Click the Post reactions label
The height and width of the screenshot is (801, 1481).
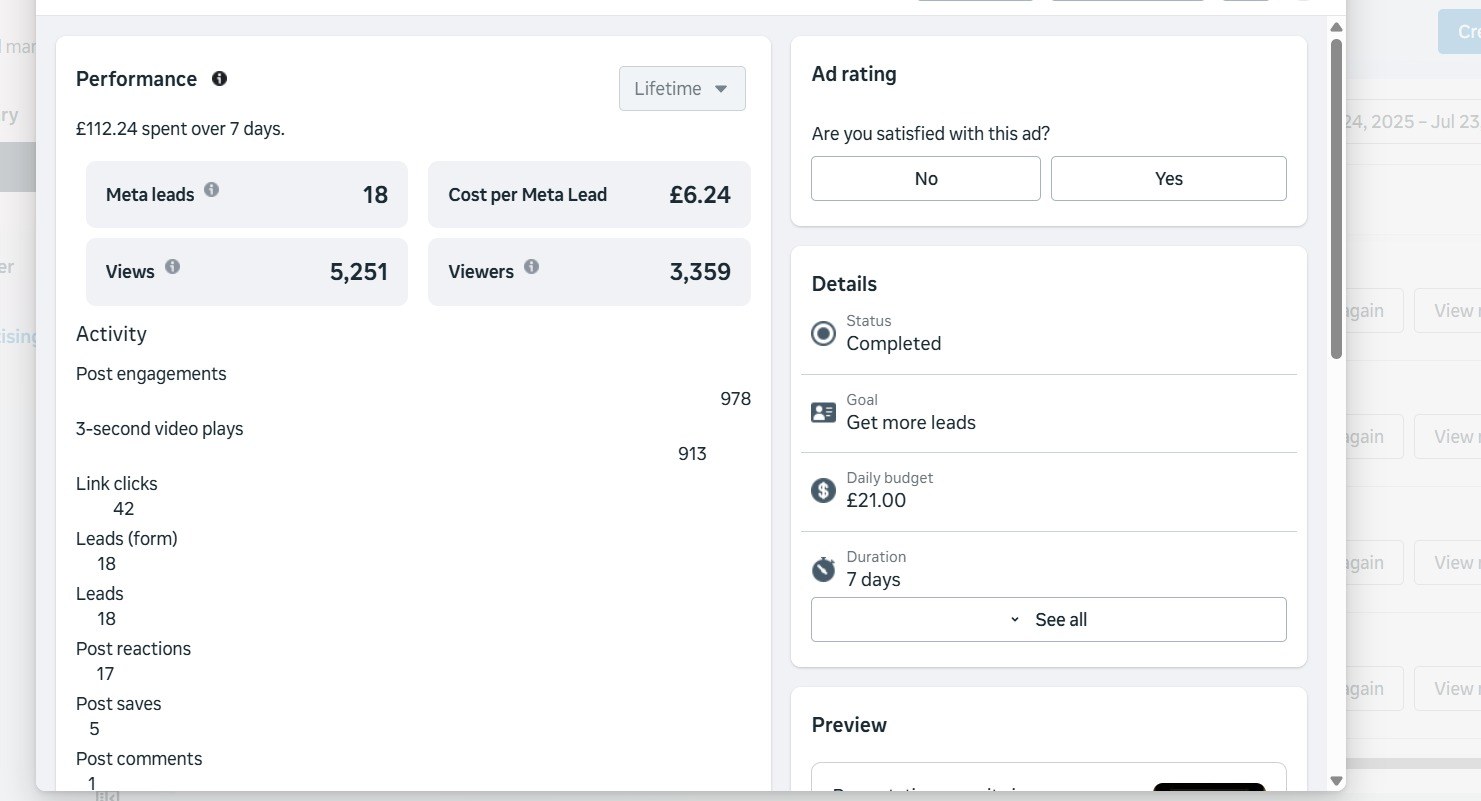tap(133, 649)
